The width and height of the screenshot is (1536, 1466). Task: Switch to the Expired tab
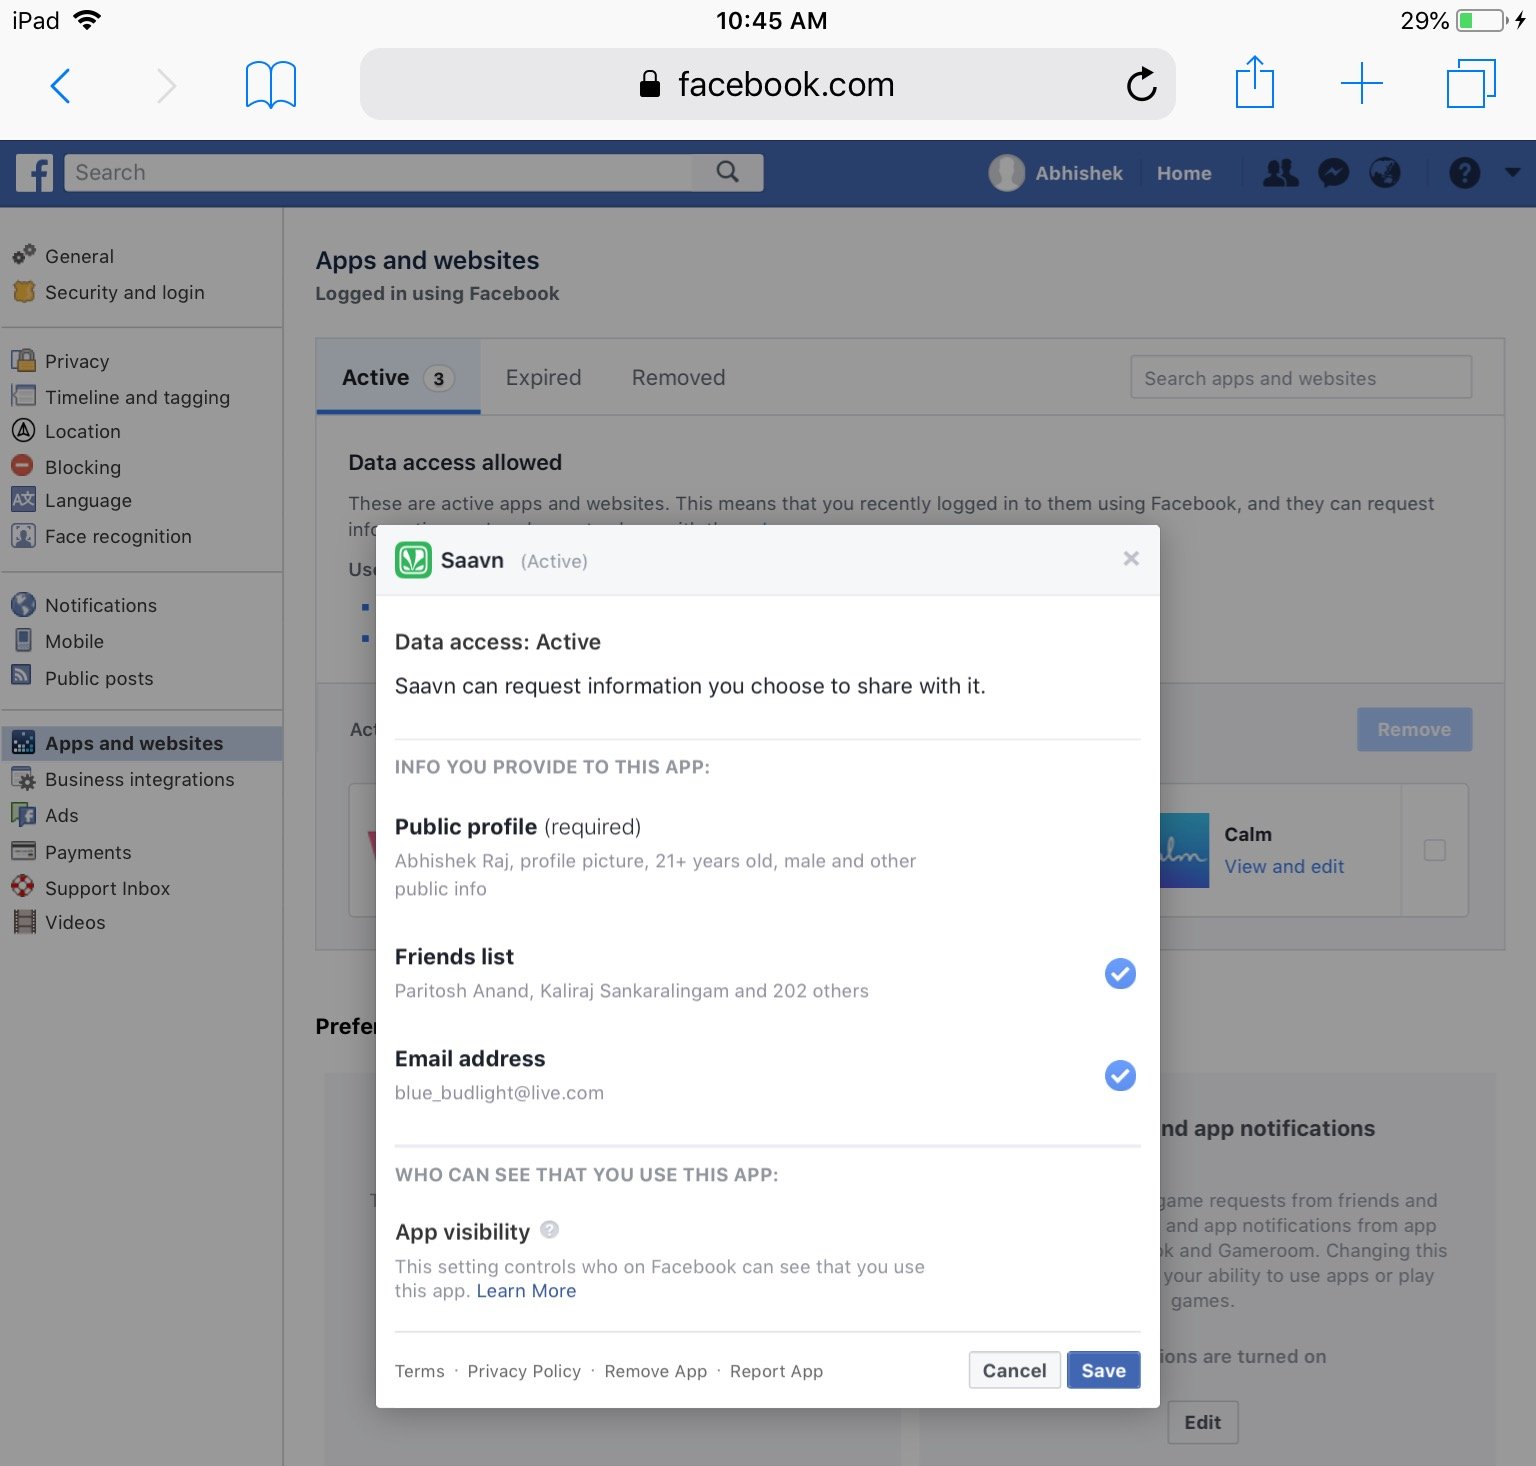point(543,377)
